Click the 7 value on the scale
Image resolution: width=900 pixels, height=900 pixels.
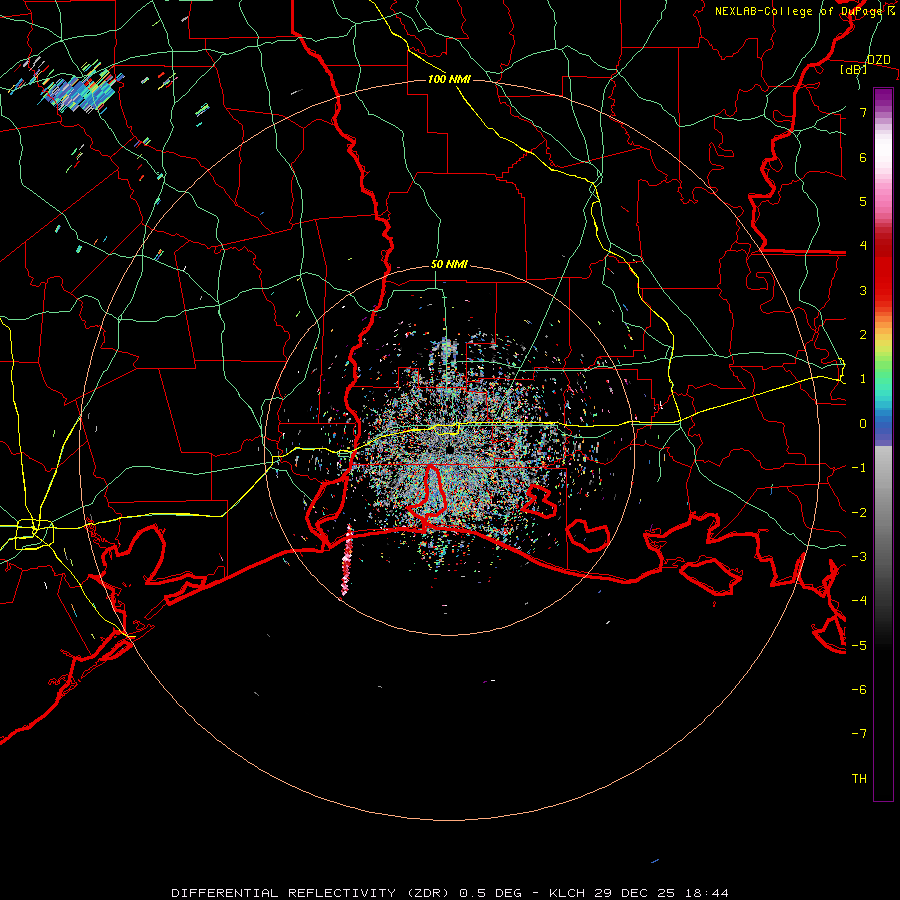point(863,112)
